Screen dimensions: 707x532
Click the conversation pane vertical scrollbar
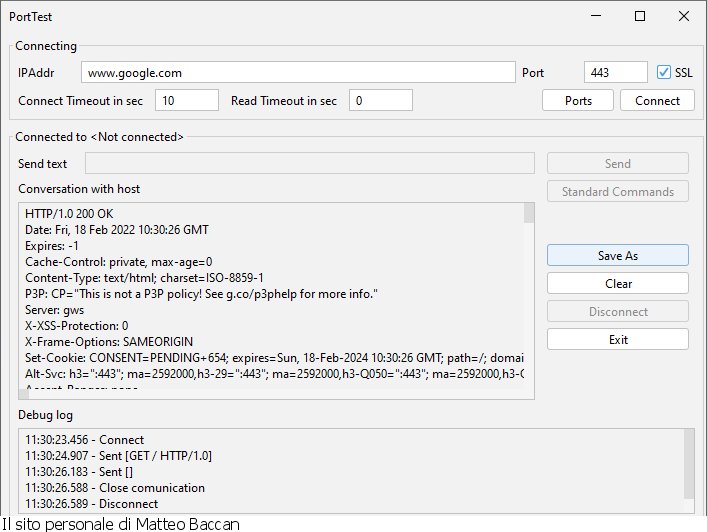point(529,300)
